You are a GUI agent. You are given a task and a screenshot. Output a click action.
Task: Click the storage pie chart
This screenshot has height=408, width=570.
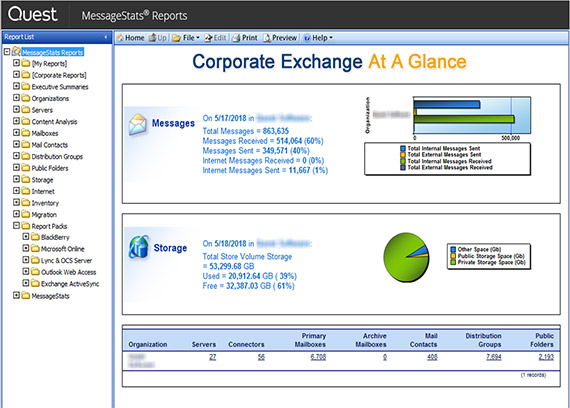tap(406, 257)
